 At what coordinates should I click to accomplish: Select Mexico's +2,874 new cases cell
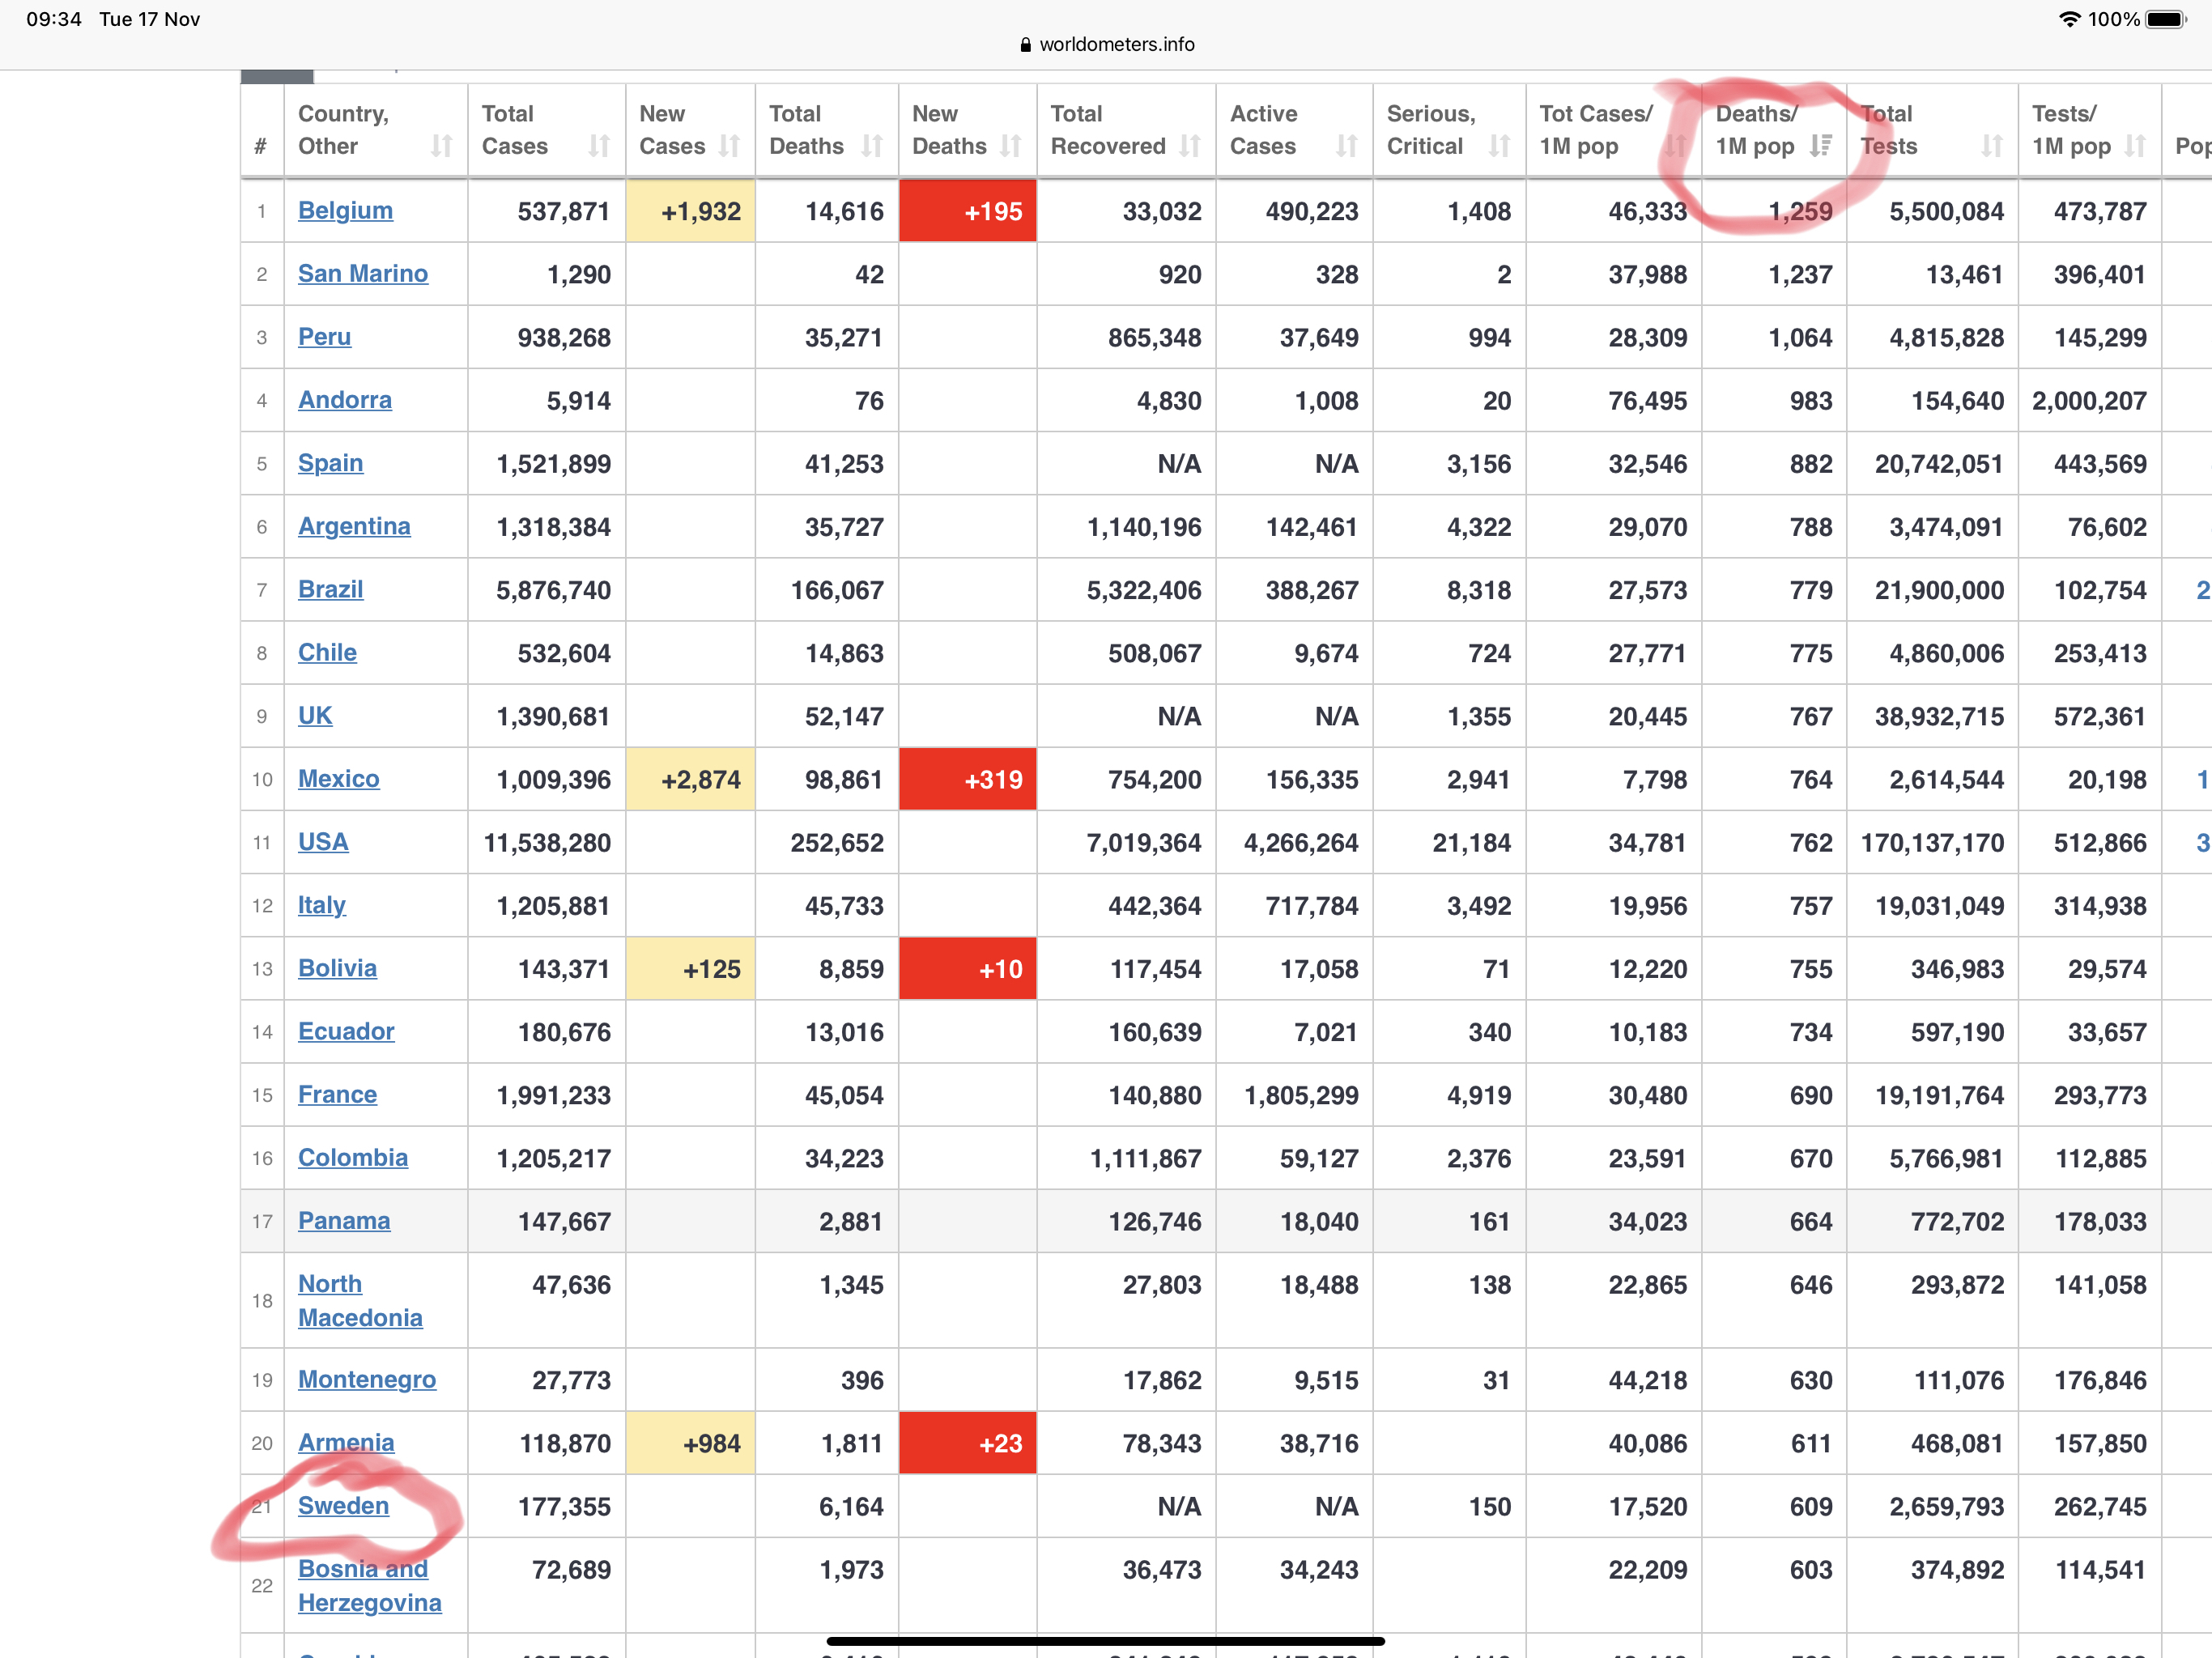click(690, 779)
